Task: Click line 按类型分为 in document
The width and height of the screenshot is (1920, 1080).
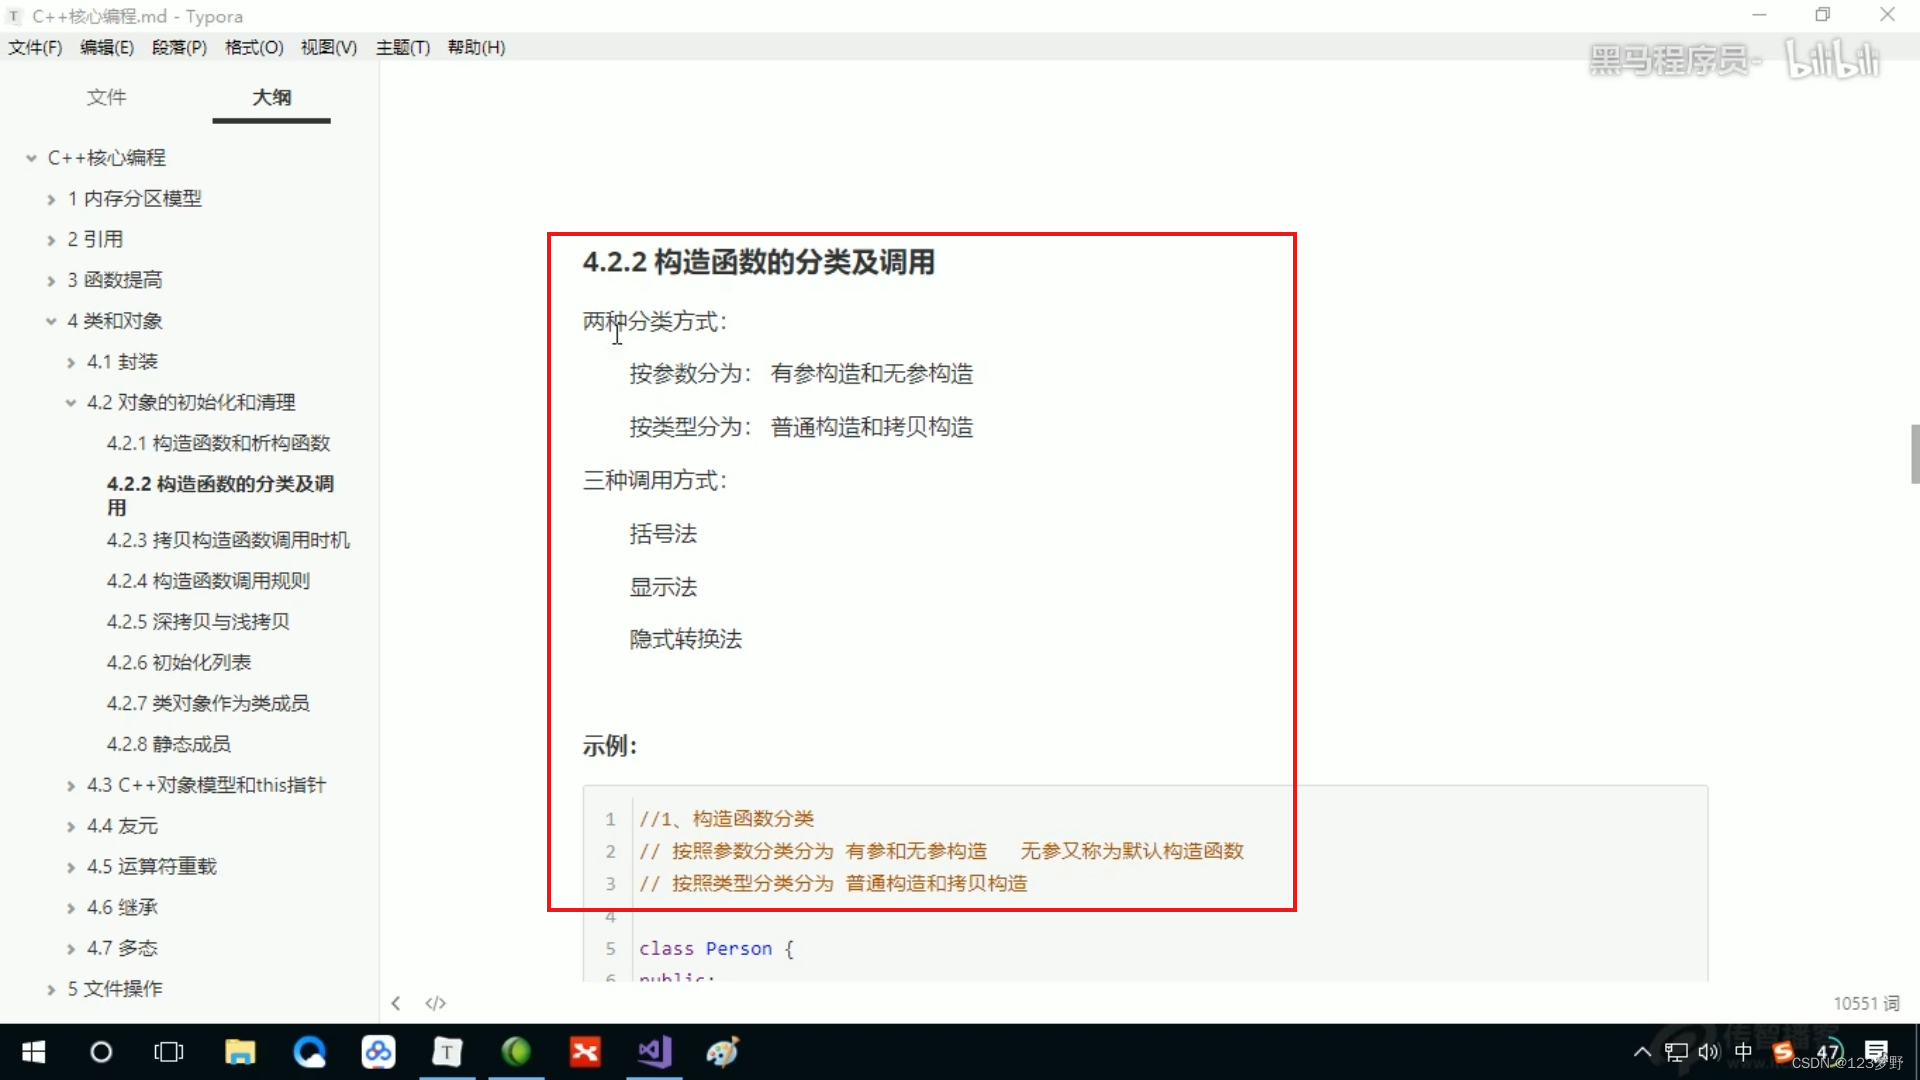Action: [801, 428]
